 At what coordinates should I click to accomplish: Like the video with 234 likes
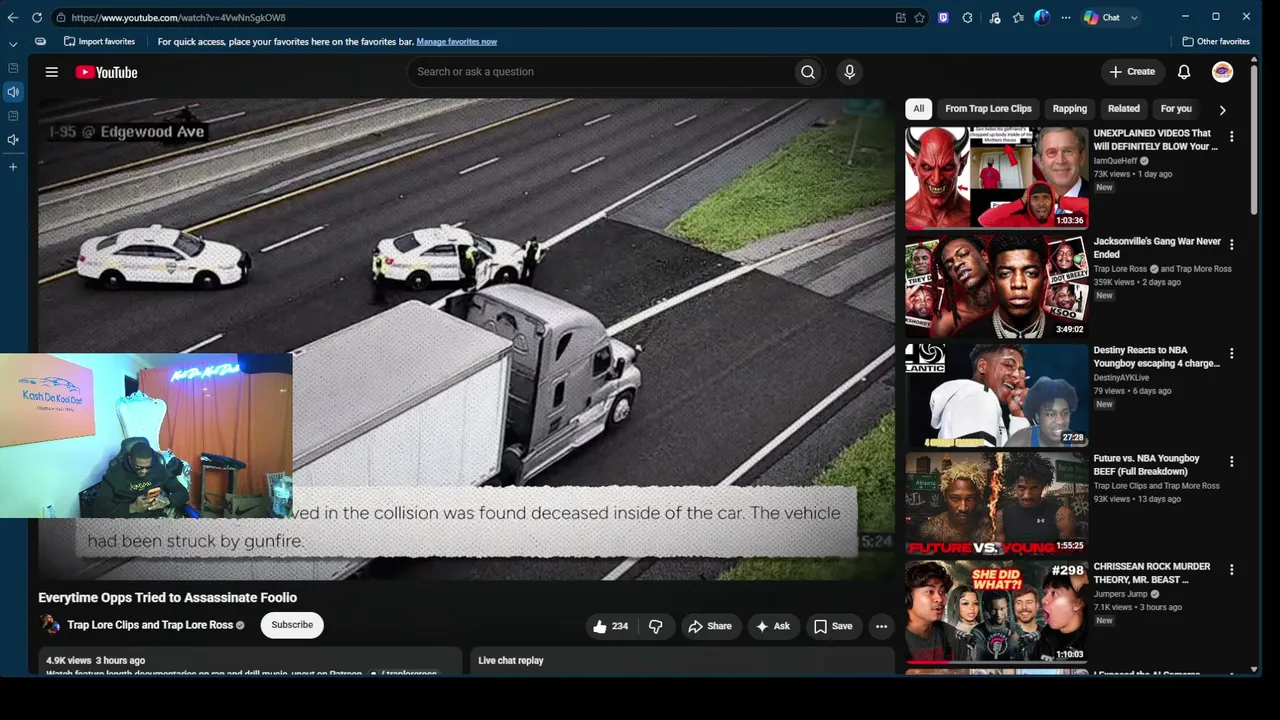pyautogui.click(x=610, y=626)
